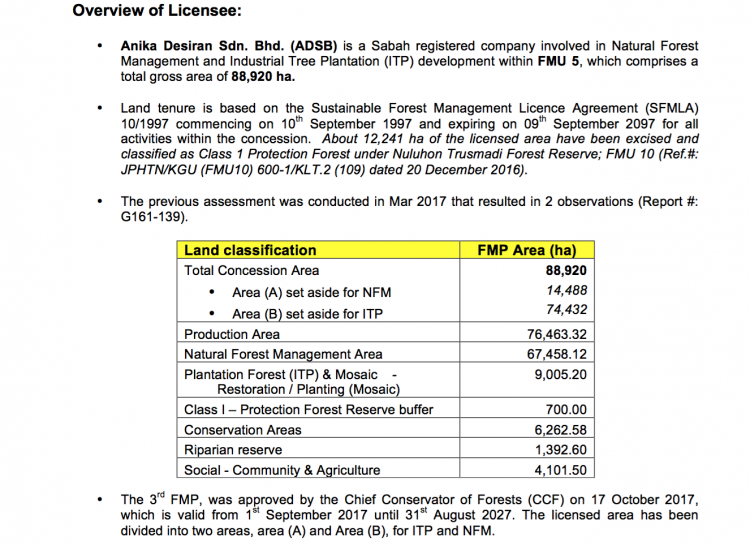The width and height of the screenshot is (750, 550).
Task: Click the table value '14,488'
Action: click(x=566, y=290)
